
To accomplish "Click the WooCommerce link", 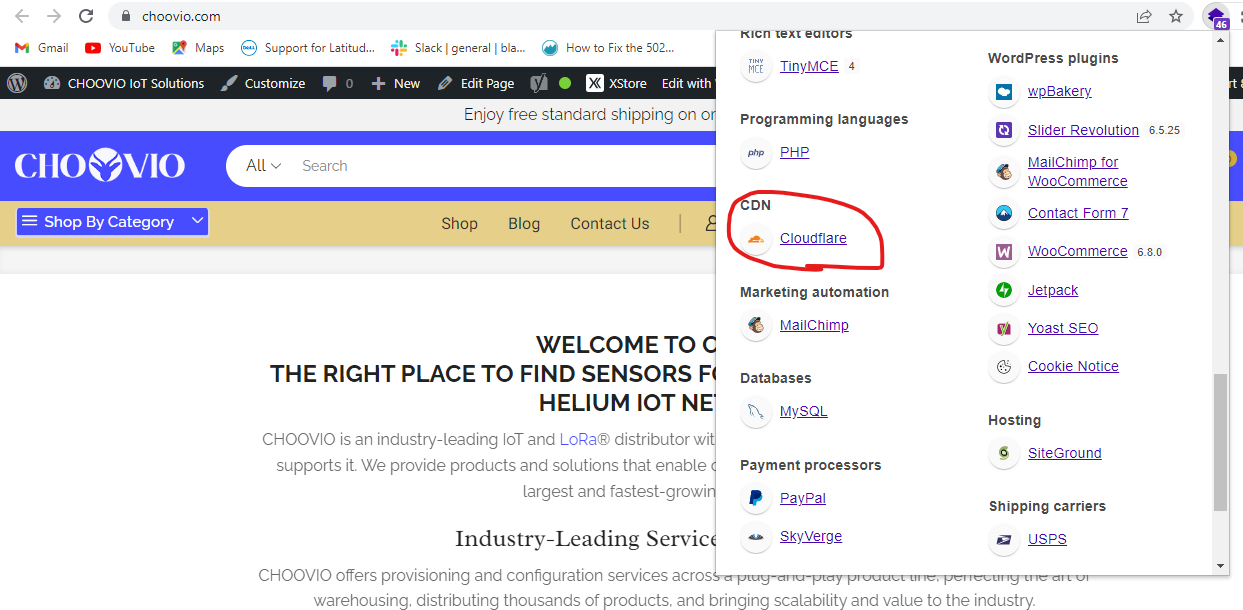I will click(x=1078, y=251).
